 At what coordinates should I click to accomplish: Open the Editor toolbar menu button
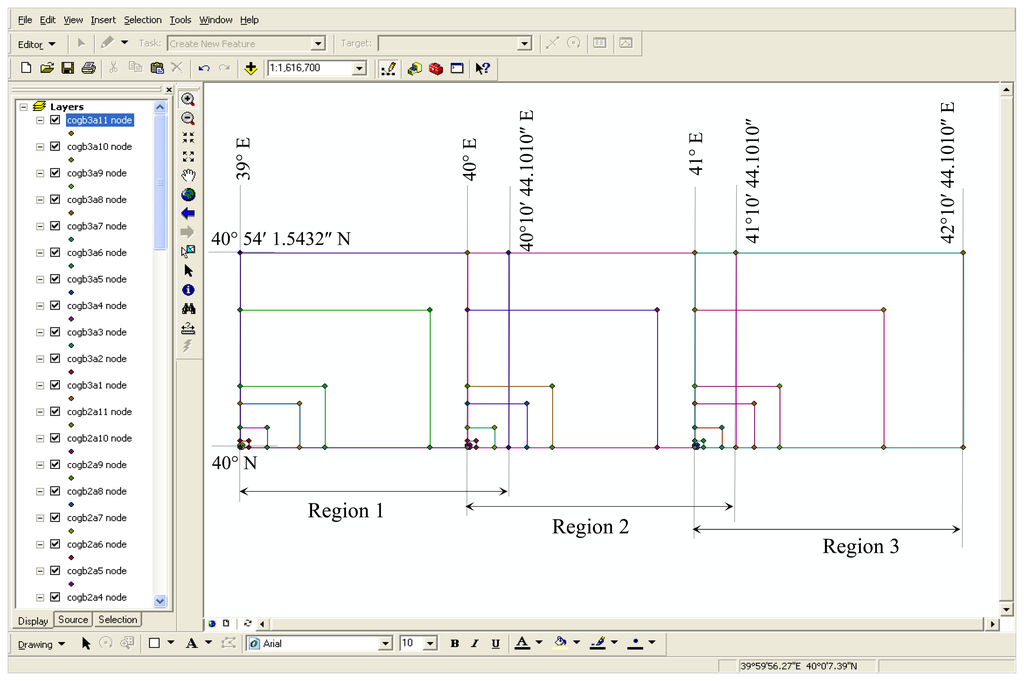click(37, 44)
